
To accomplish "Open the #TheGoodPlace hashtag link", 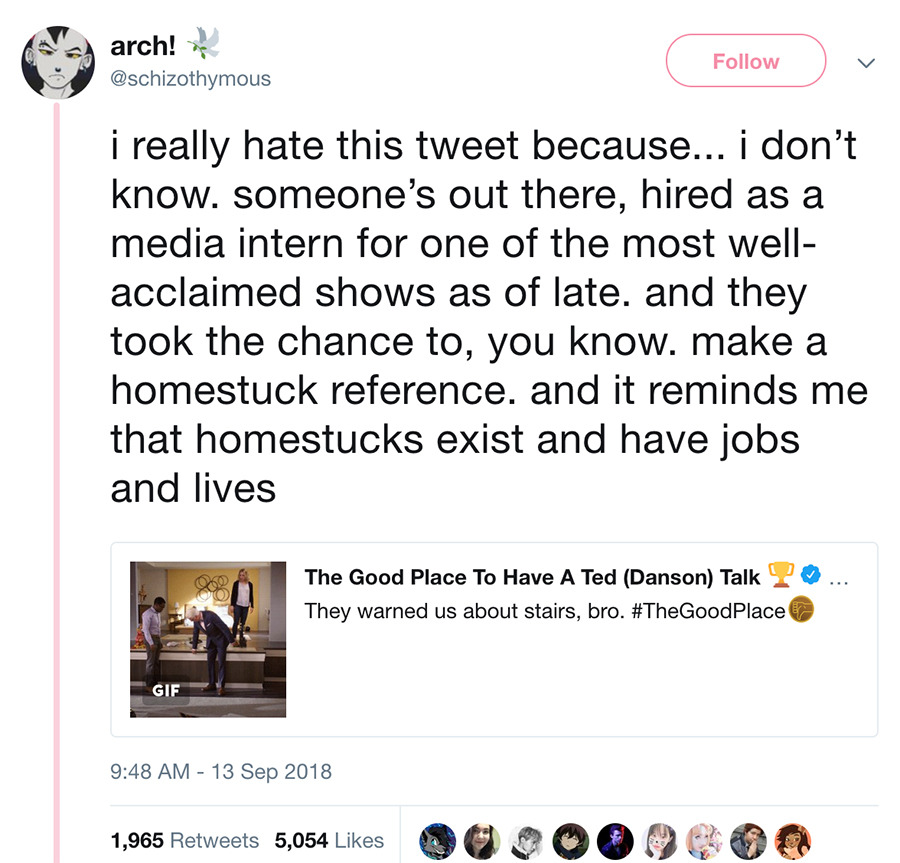I will tap(709, 610).
